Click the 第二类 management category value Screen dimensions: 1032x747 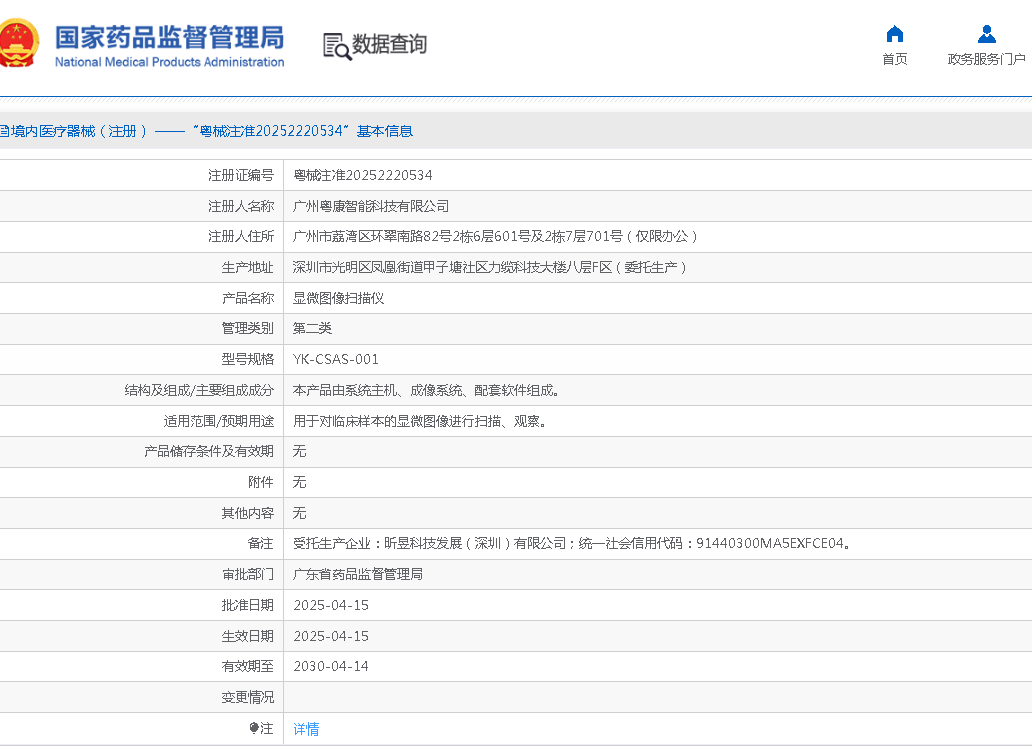tap(312, 328)
